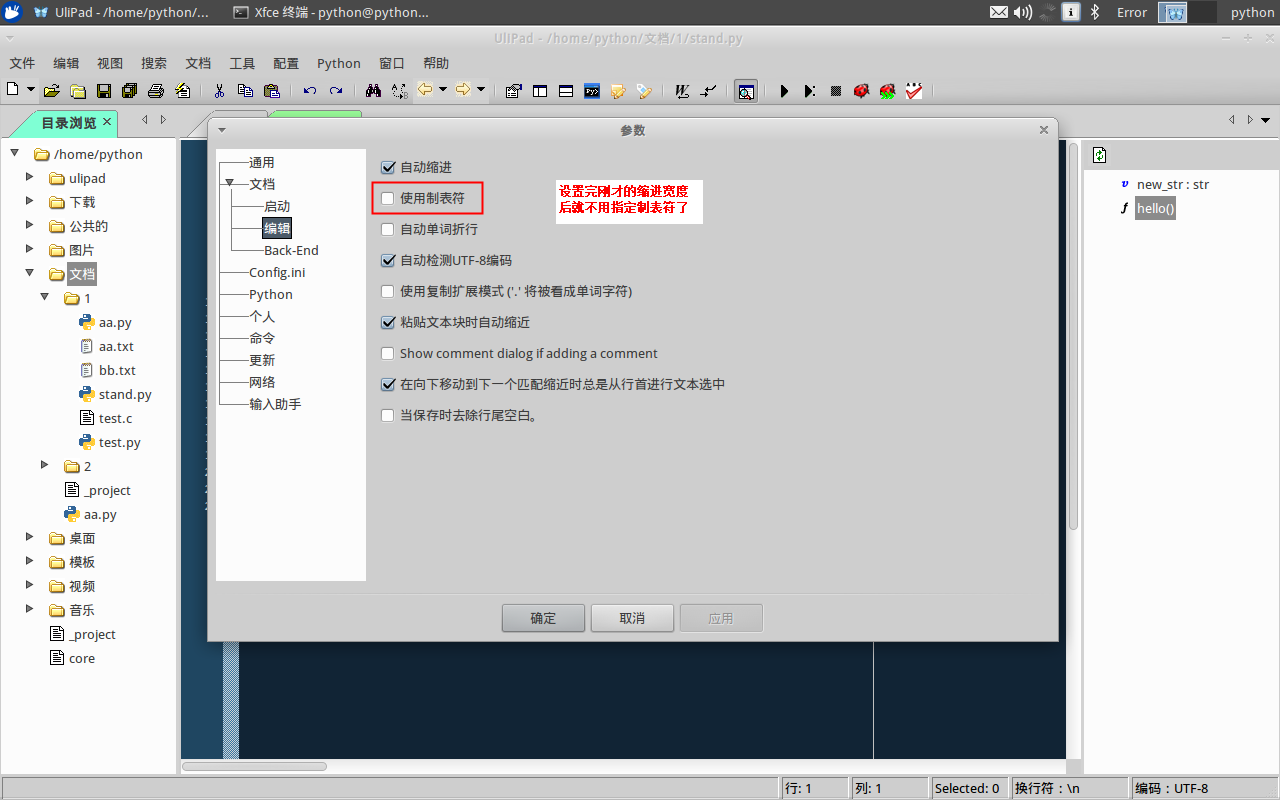The height and width of the screenshot is (800, 1280).
Task: Open the back-arrow history dropdown
Action: pyautogui.click(x=443, y=90)
